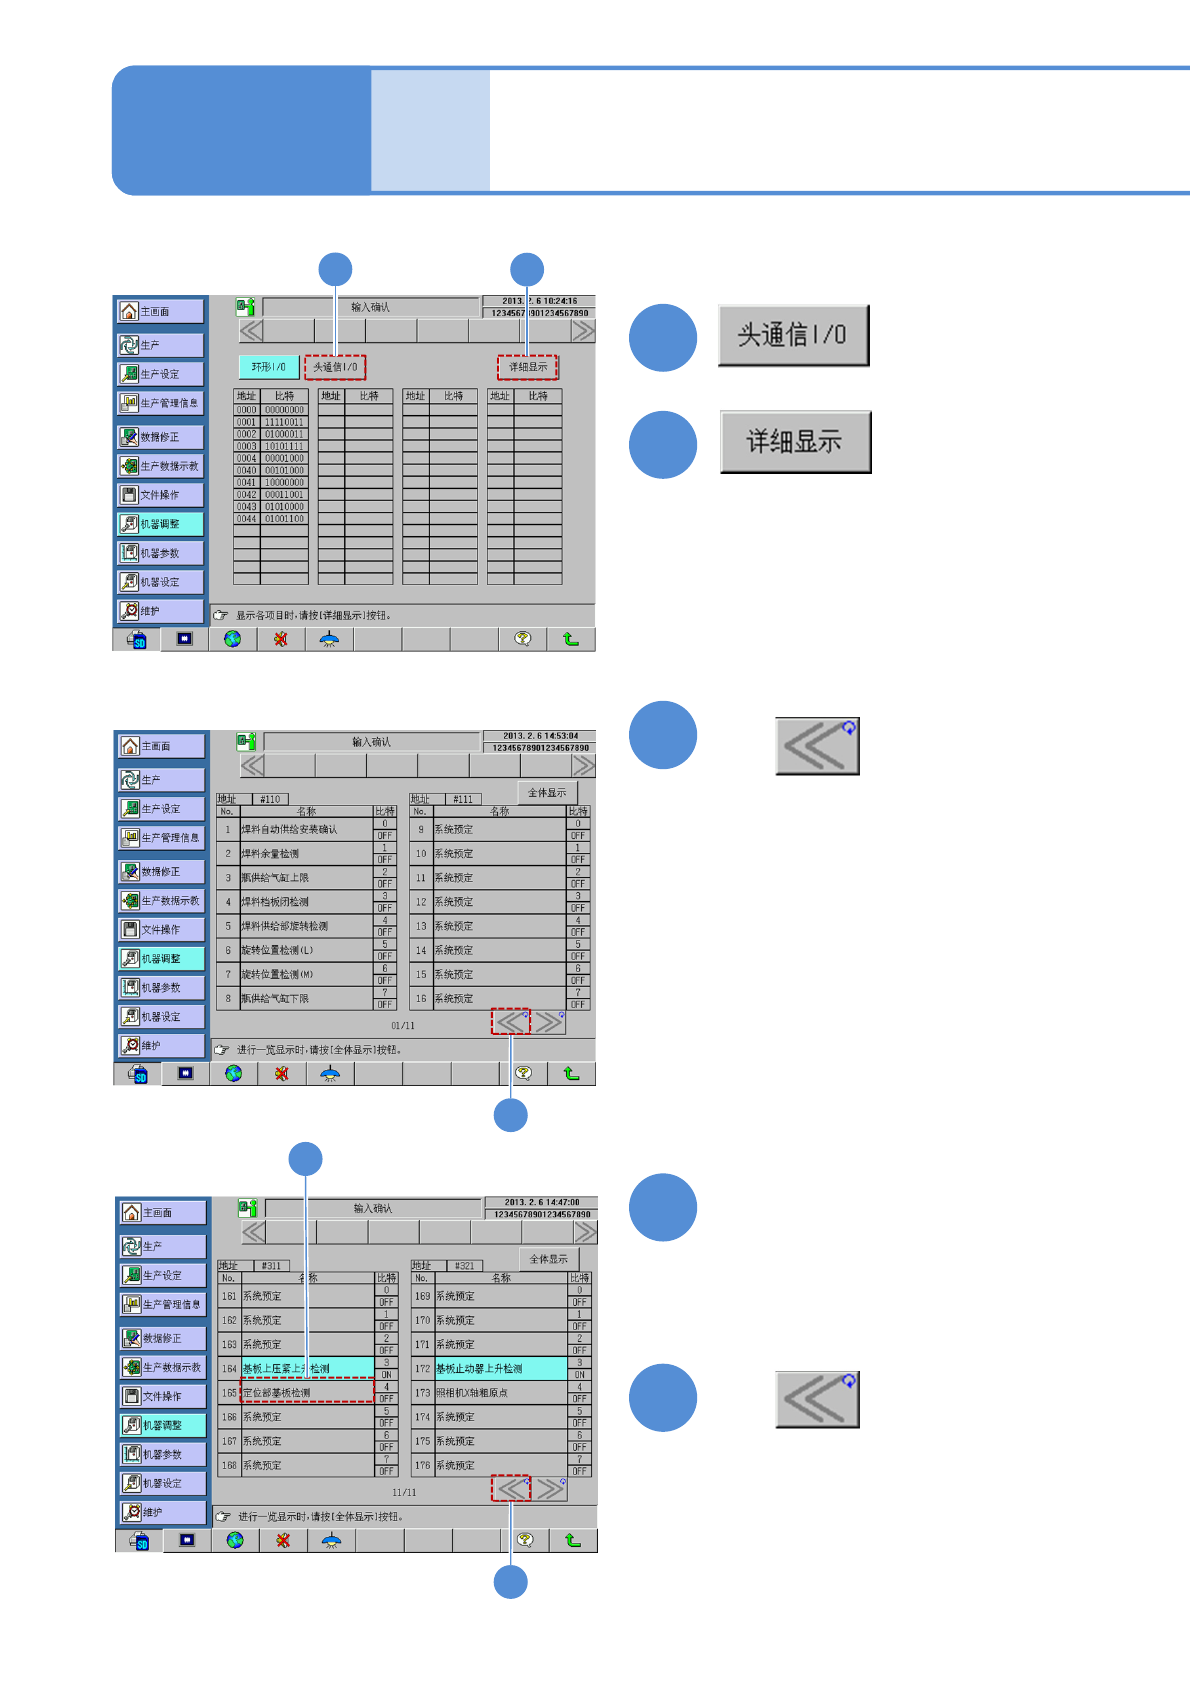Open 主画面 on the 11/11 page screen sidebar
This screenshot has width=1190, height=1684.
point(163,1212)
